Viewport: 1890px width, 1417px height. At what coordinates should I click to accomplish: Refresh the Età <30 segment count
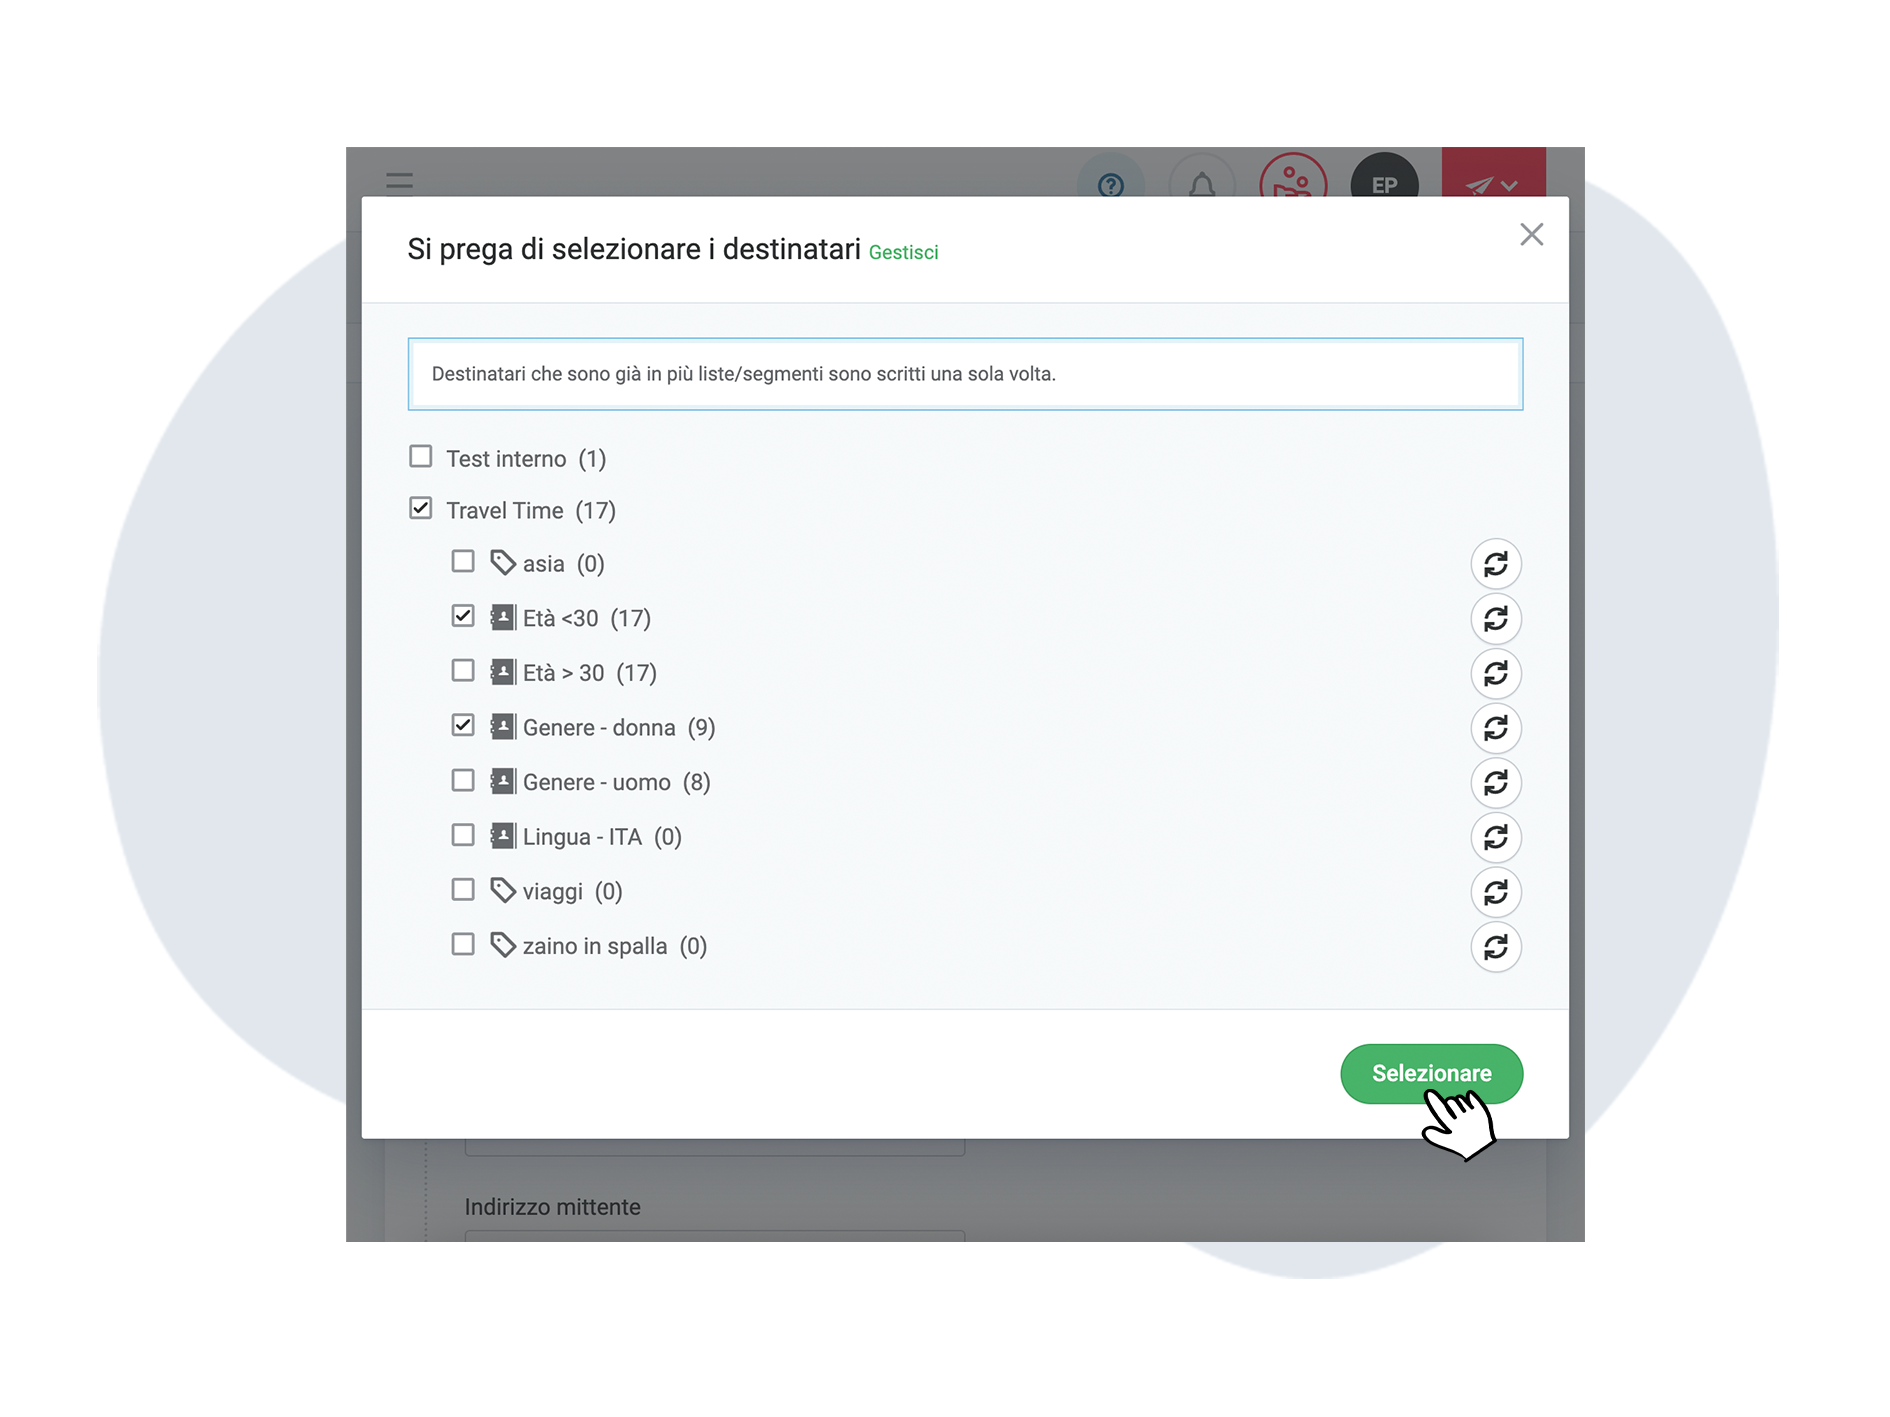[1495, 619]
